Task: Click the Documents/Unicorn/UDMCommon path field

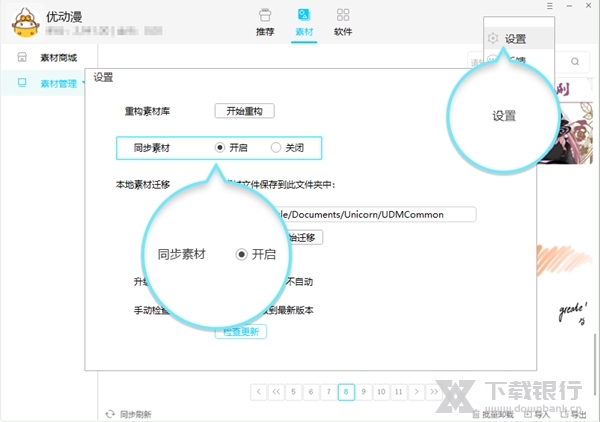Action: [377, 214]
